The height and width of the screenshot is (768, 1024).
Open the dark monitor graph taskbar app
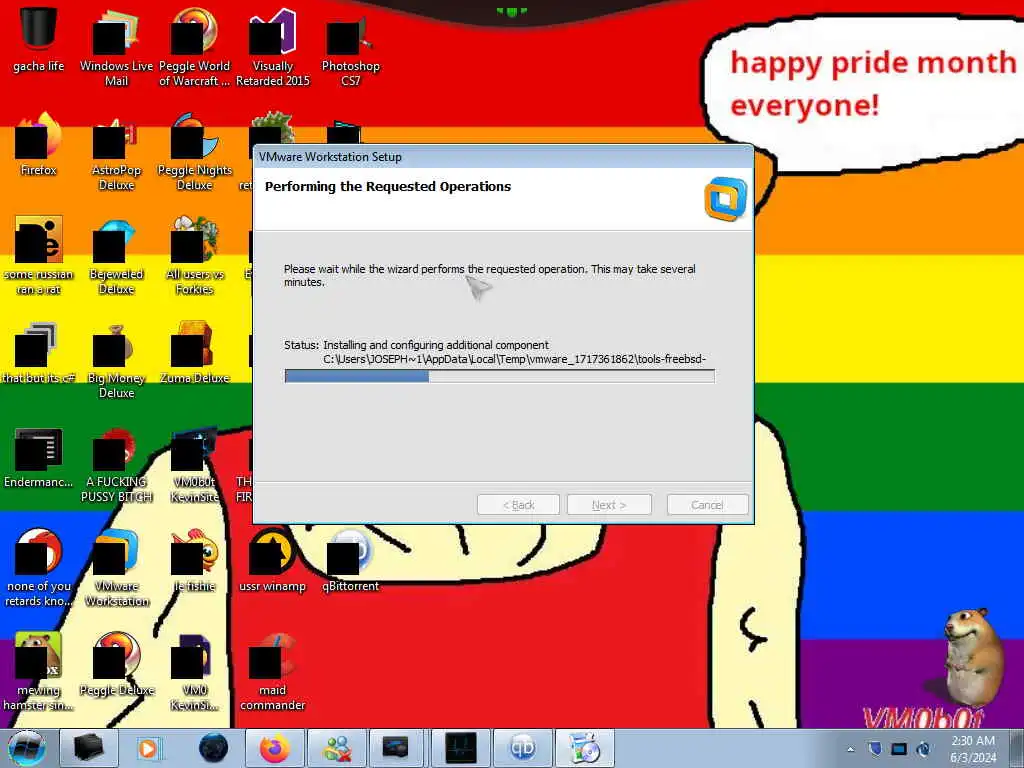pos(460,748)
